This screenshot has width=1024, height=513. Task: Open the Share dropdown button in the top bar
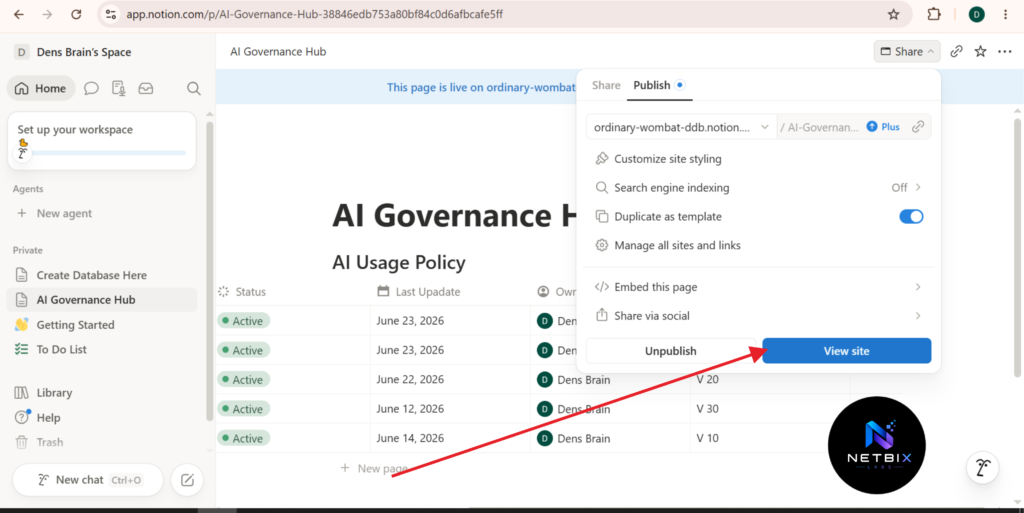click(x=907, y=52)
